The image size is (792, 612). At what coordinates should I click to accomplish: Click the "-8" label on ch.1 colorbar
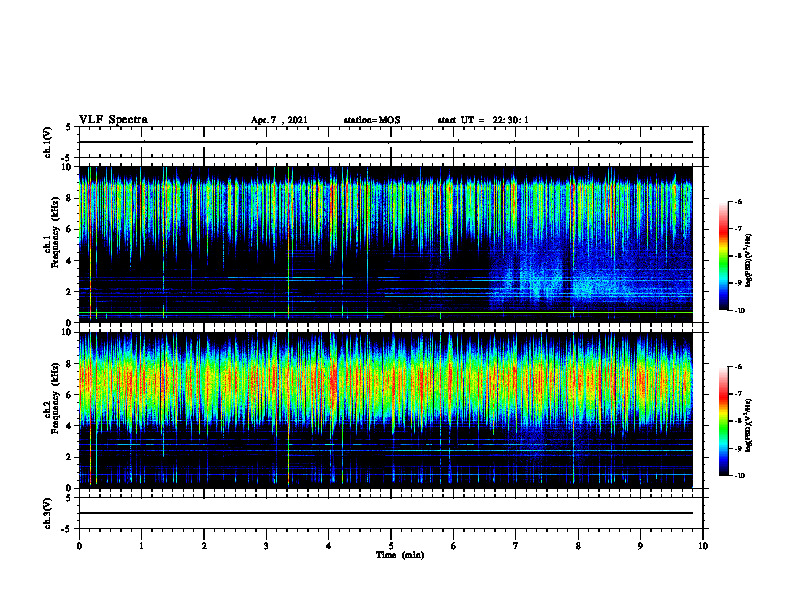pyautogui.click(x=738, y=256)
